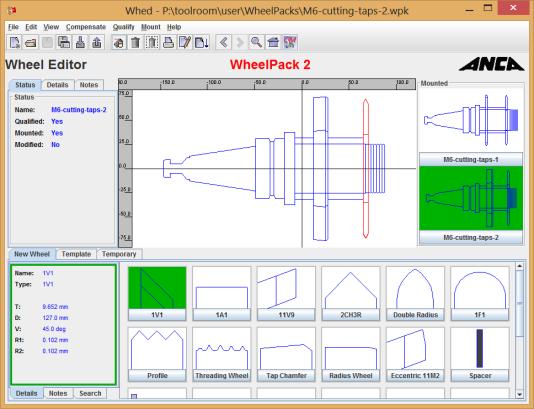Open the View menu
Viewport: 534px width, 409px height.
pos(51,27)
